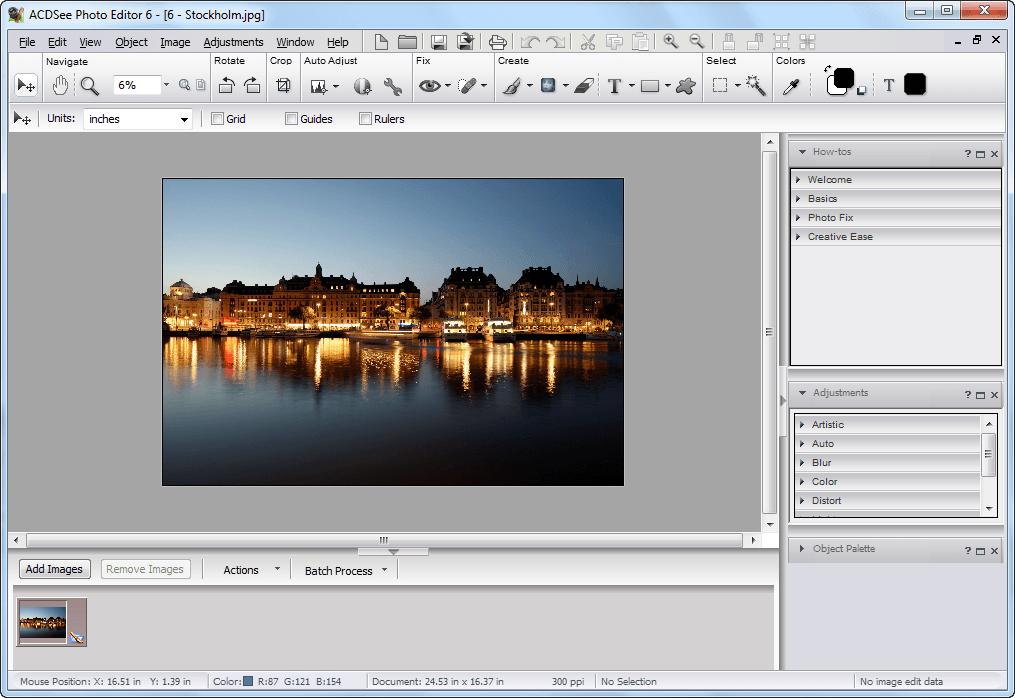Image resolution: width=1015 pixels, height=698 pixels.
Task: Open the Units dropdown
Action: click(x=137, y=119)
